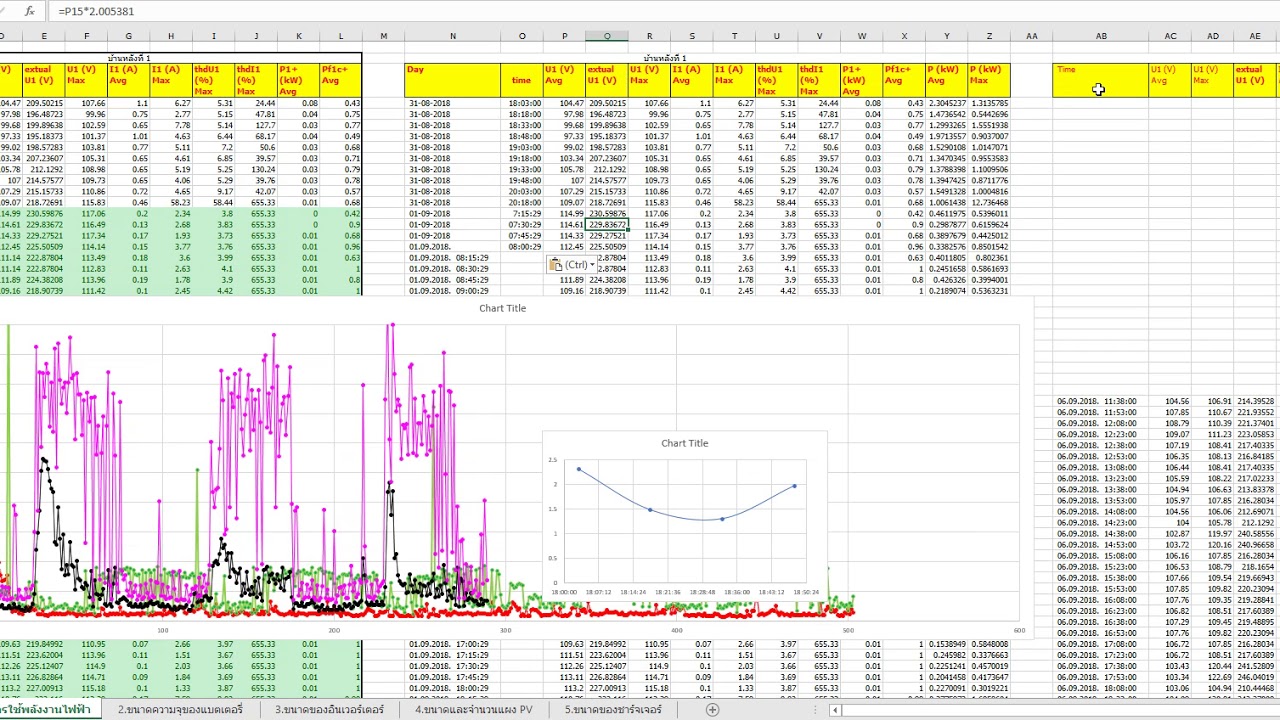Image resolution: width=1280 pixels, height=720 pixels.
Task: Open sheet tab 4 ending in PV
Action: tap(474, 709)
